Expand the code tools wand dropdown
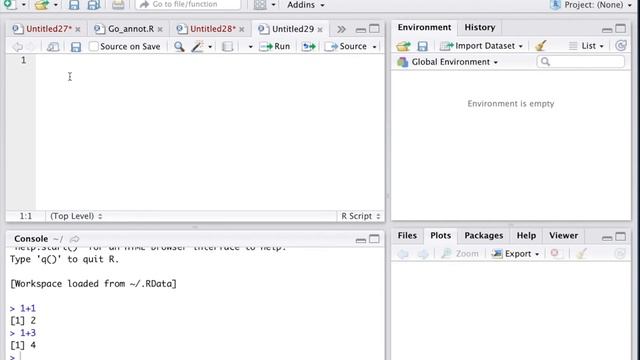The height and width of the screenshot is (360, 640). click(x=210, y=47)
